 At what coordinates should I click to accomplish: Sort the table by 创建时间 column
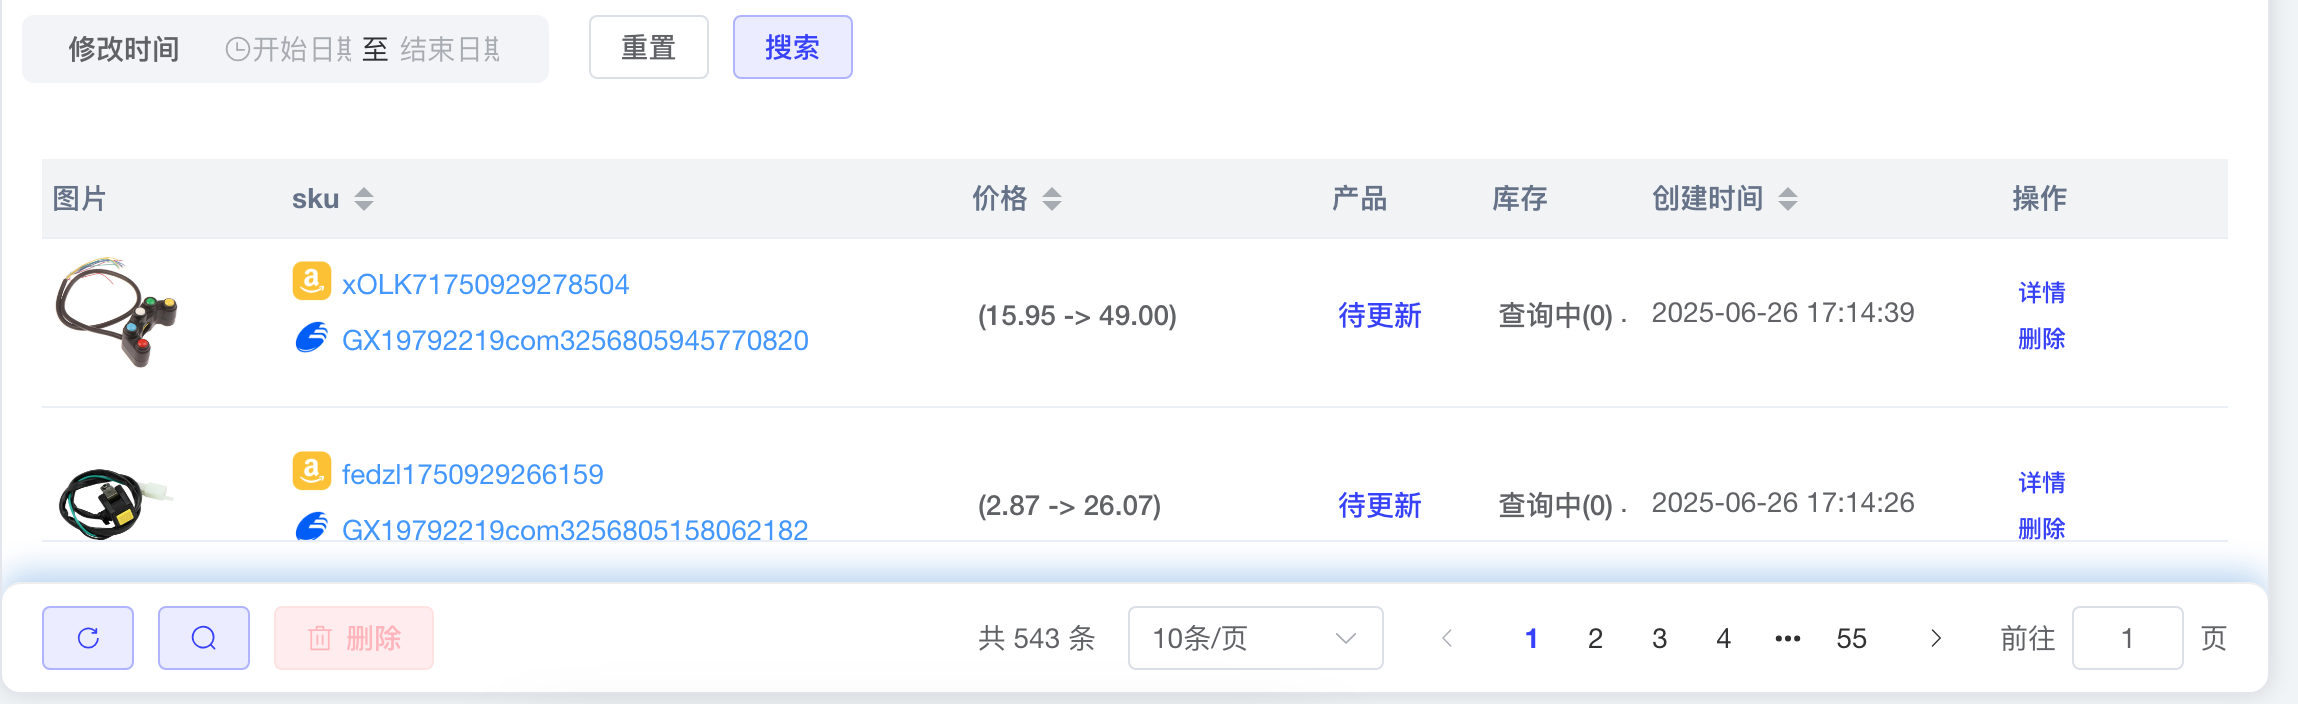pos(1788,199)
